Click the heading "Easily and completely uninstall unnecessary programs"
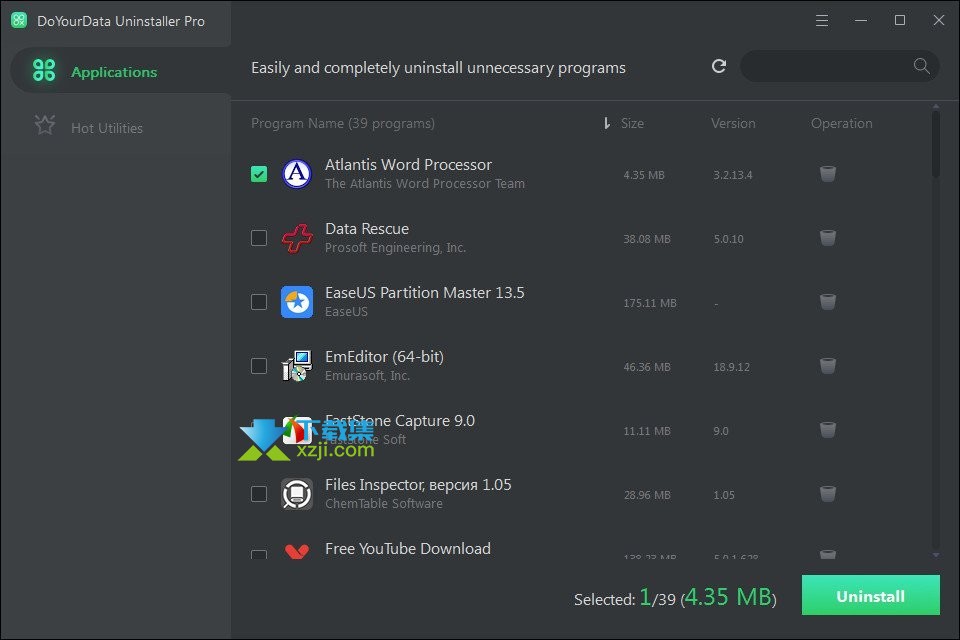Image resolution: width=960 pixels, height=640 pixels. coord(438,67)
